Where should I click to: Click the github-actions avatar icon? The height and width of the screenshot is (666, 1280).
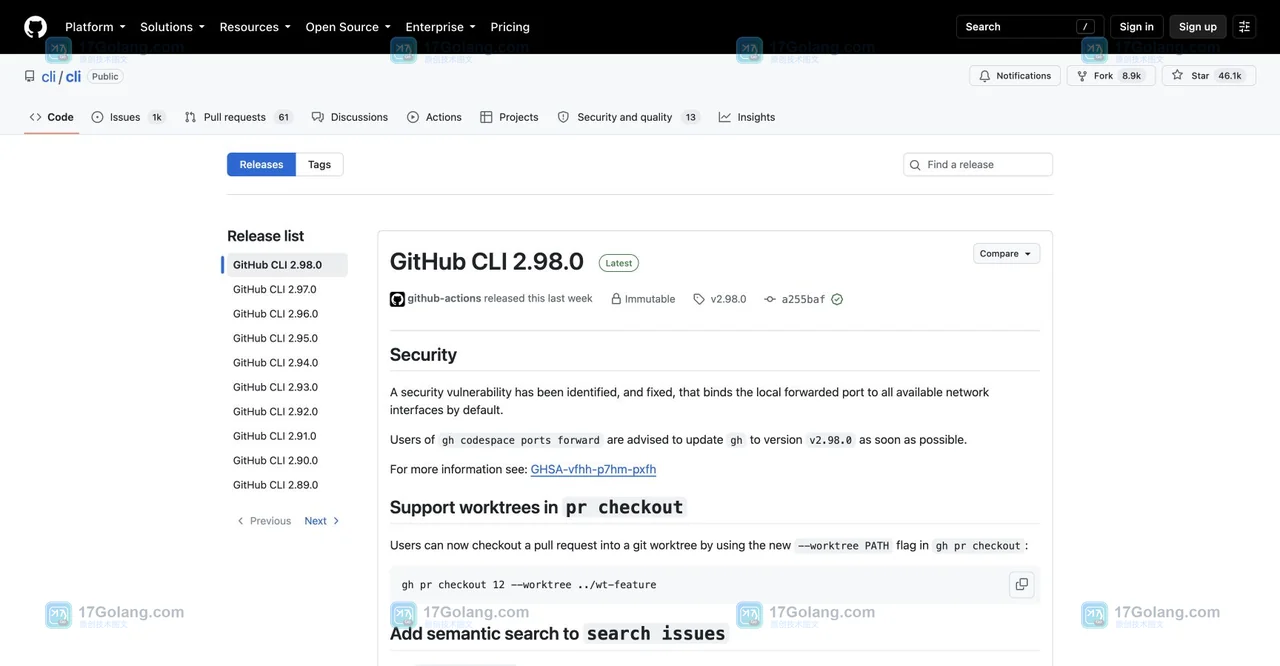click(397, 299)
